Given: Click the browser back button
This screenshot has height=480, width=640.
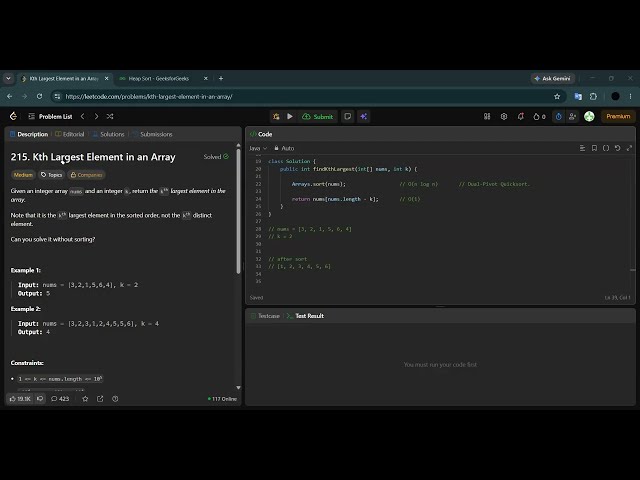Looking at the screenshot, I should click(10, 97).
